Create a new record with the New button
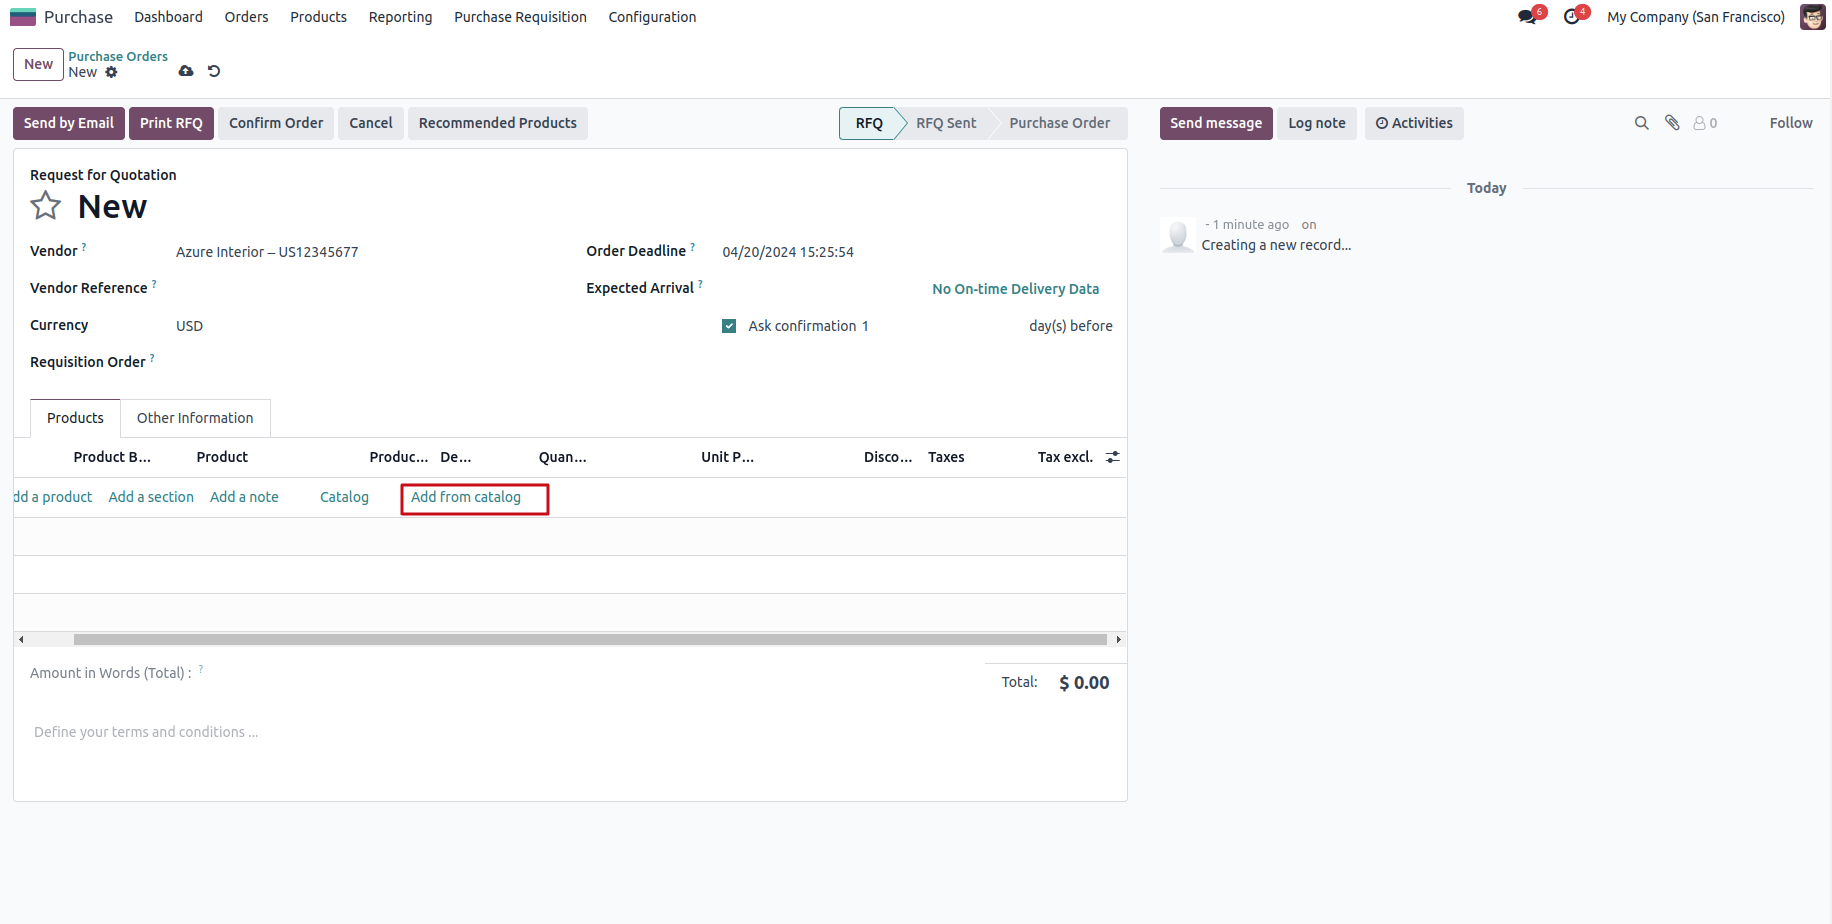1832x924 pixels. pos(38,64)
